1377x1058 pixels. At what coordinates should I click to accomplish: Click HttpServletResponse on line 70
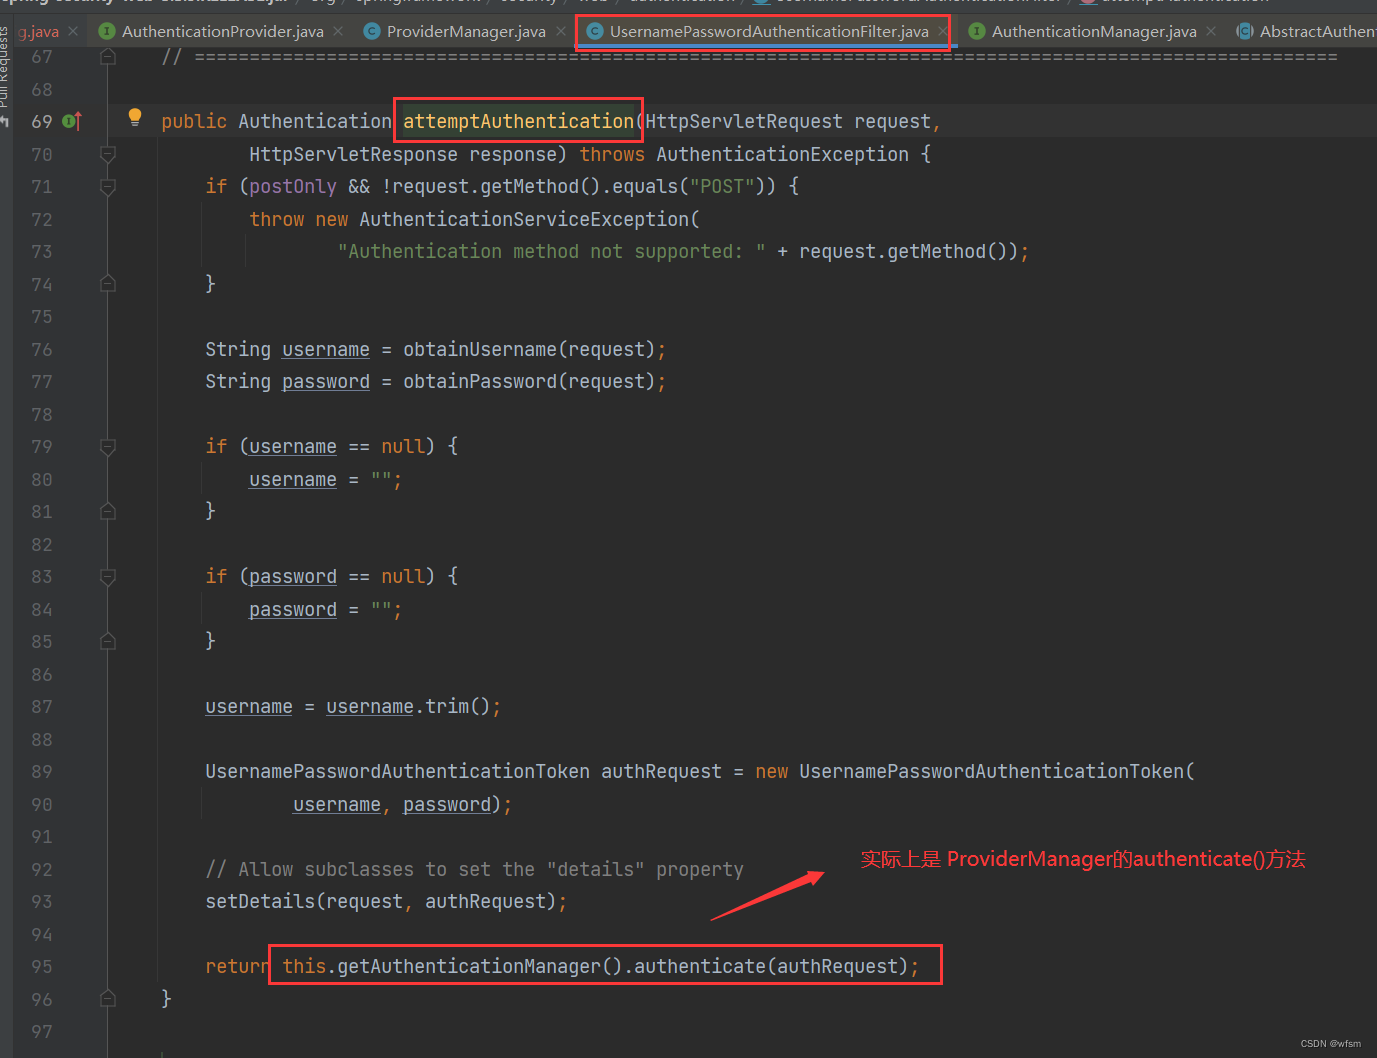pos(353,154)
